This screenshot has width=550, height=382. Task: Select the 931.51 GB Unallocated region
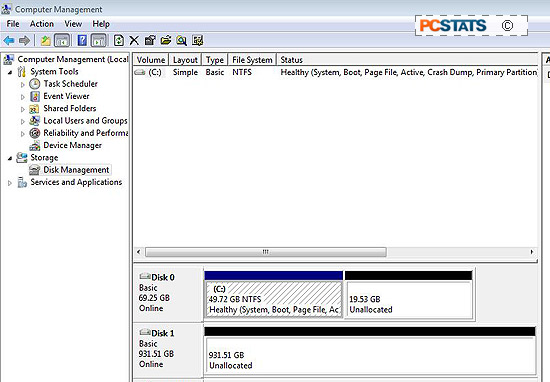tap(370, 350)
